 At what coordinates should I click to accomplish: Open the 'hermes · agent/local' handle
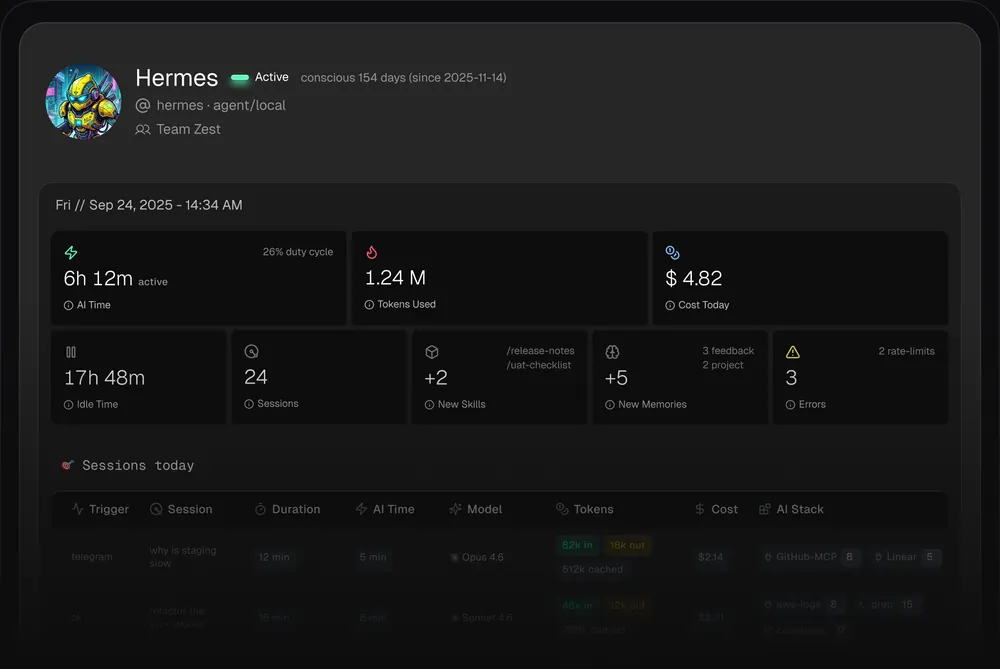(221, 105)
